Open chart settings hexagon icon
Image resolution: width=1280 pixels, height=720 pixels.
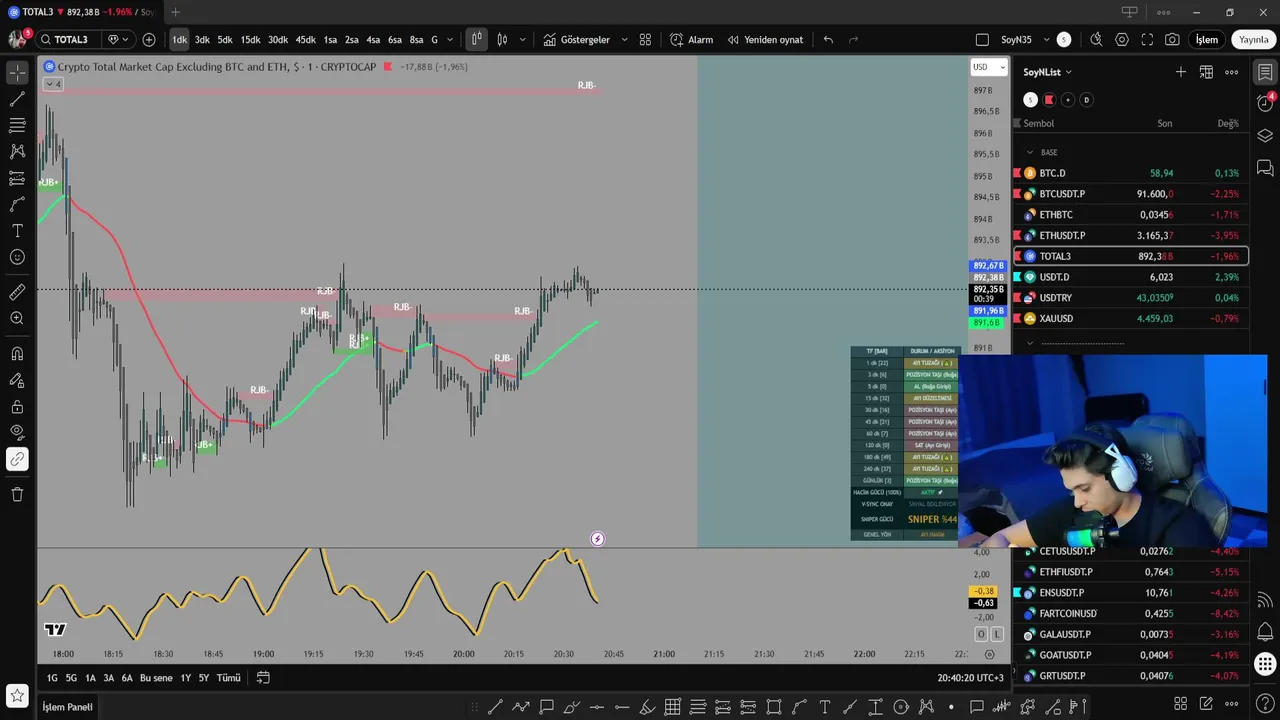[x=1121, y=40]
